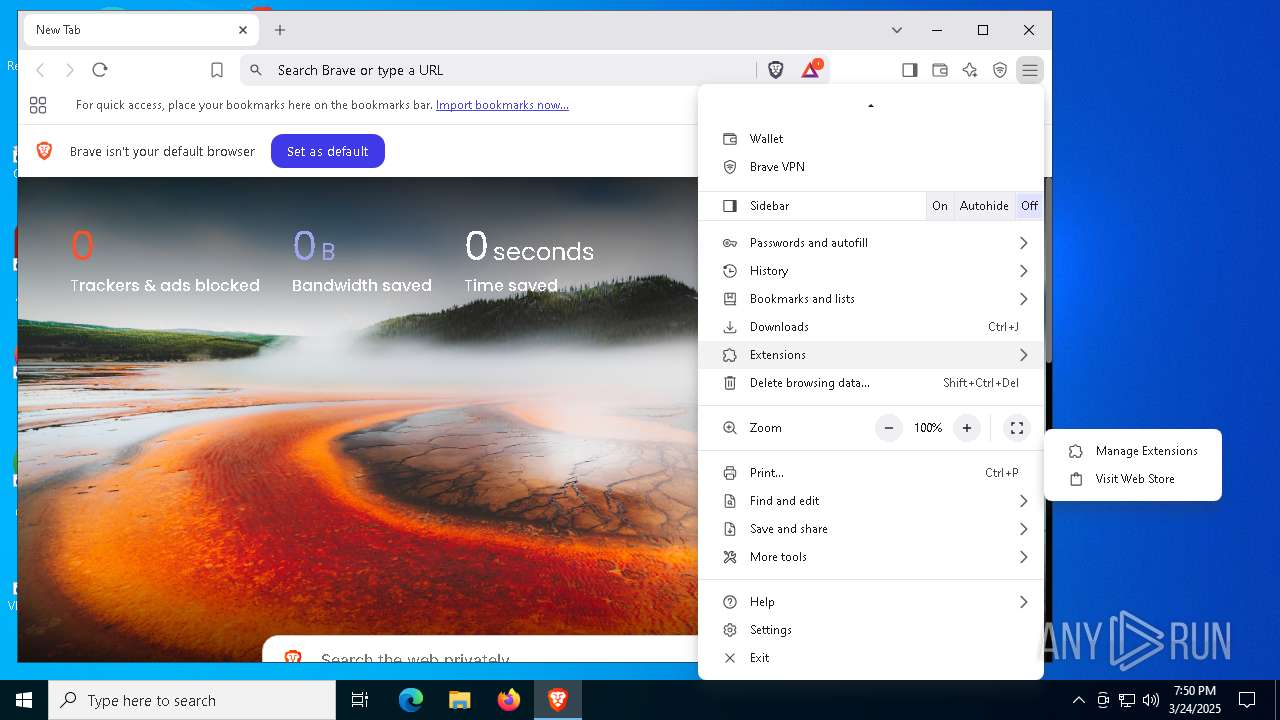The width and height of the screenshot is (1280, 720).
Task: Click Set as default button
Action: [x=328, y=151]
